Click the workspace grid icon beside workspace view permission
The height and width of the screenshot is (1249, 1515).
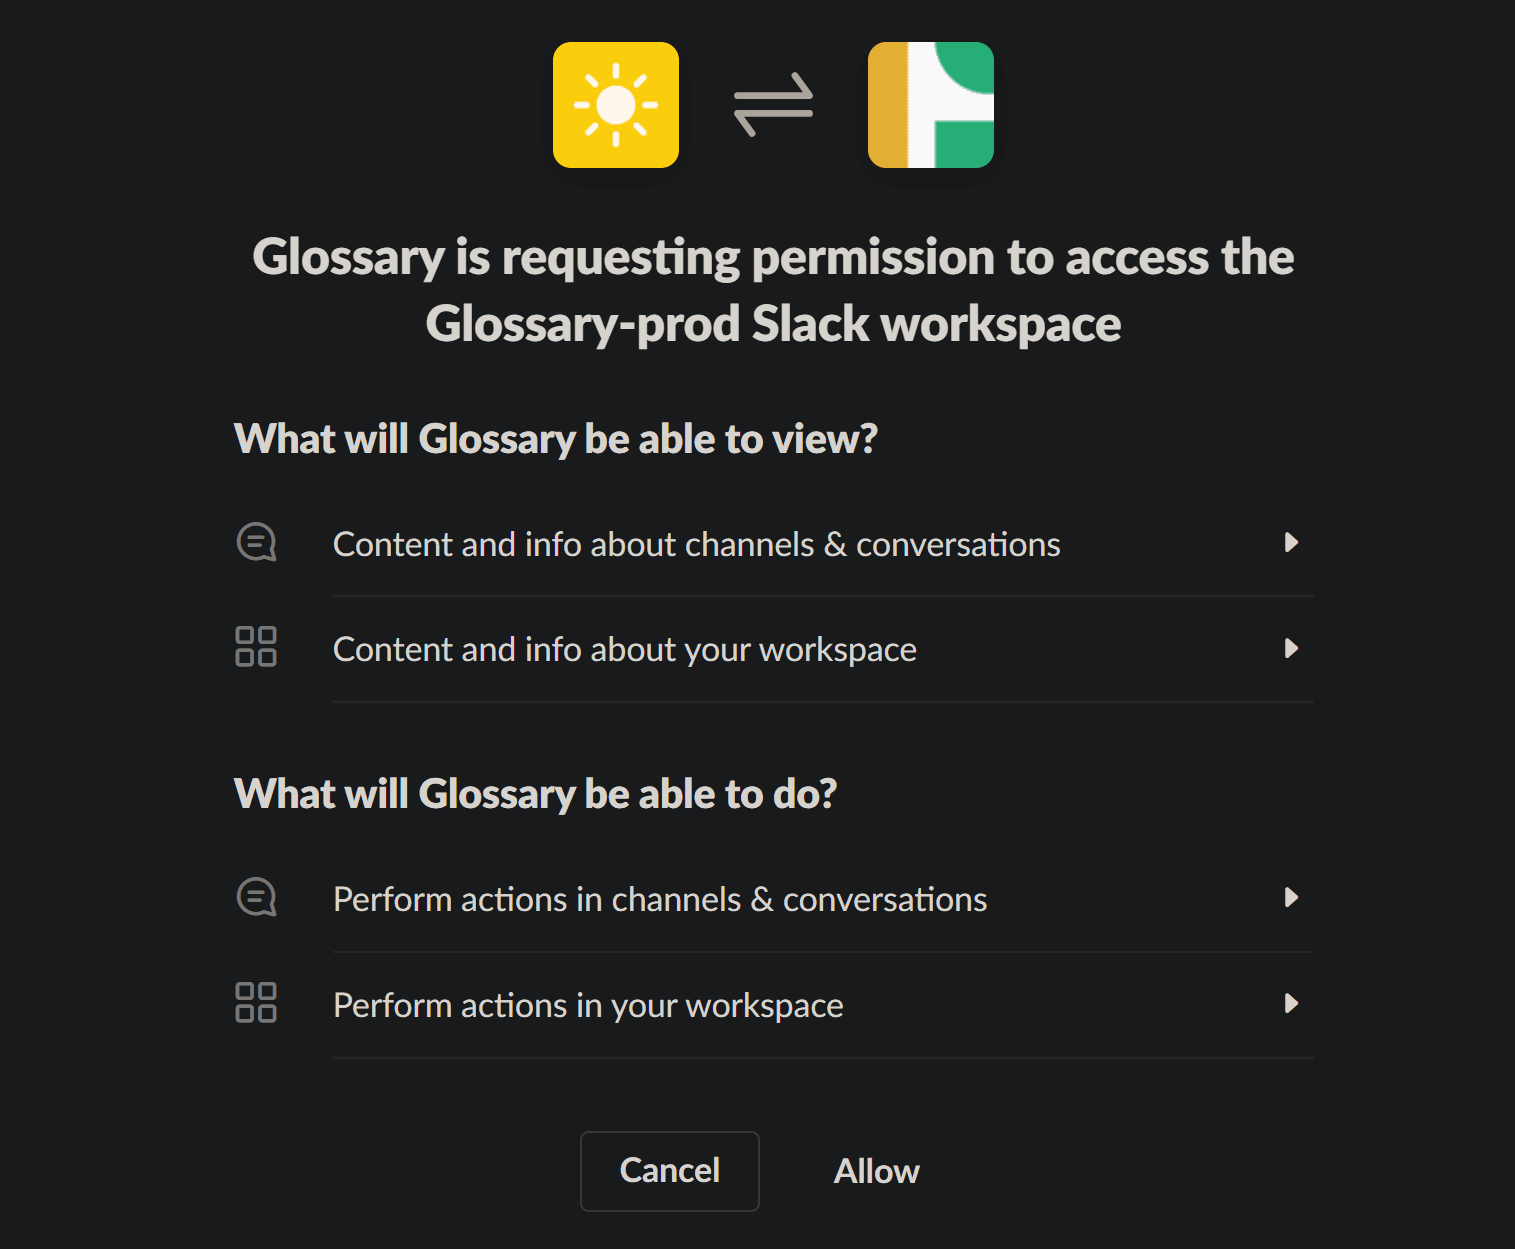click(x=256, y=648)
